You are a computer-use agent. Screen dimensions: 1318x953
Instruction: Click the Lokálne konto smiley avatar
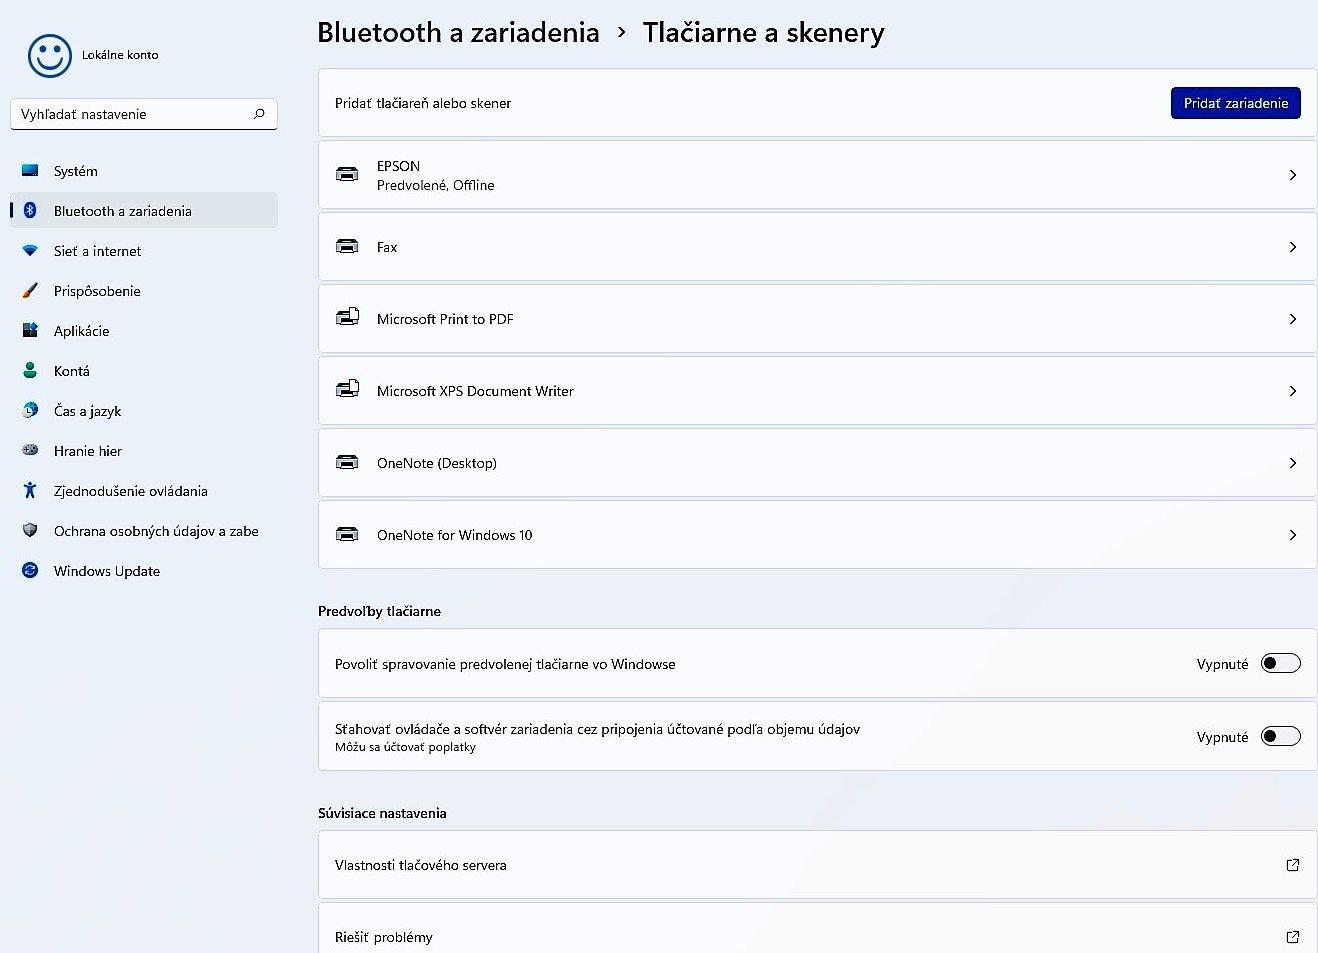tap(50, 56)
